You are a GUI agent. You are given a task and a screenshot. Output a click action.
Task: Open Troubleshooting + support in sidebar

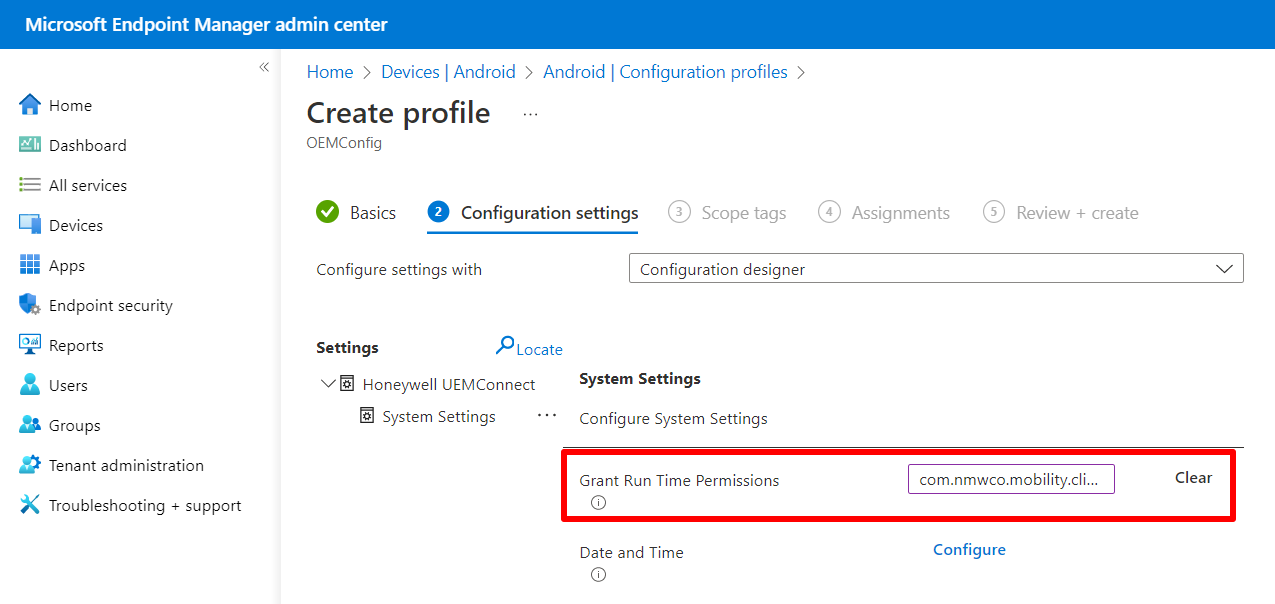[x=145, y=505]
